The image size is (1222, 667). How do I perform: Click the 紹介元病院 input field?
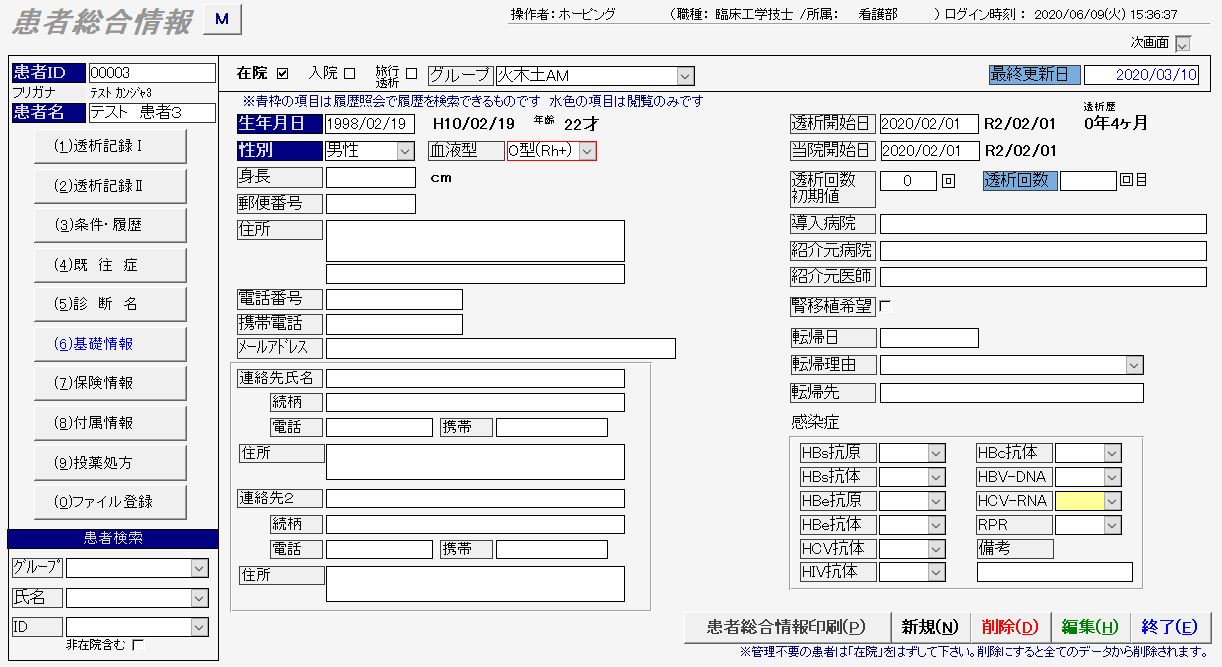[1043, 250]
